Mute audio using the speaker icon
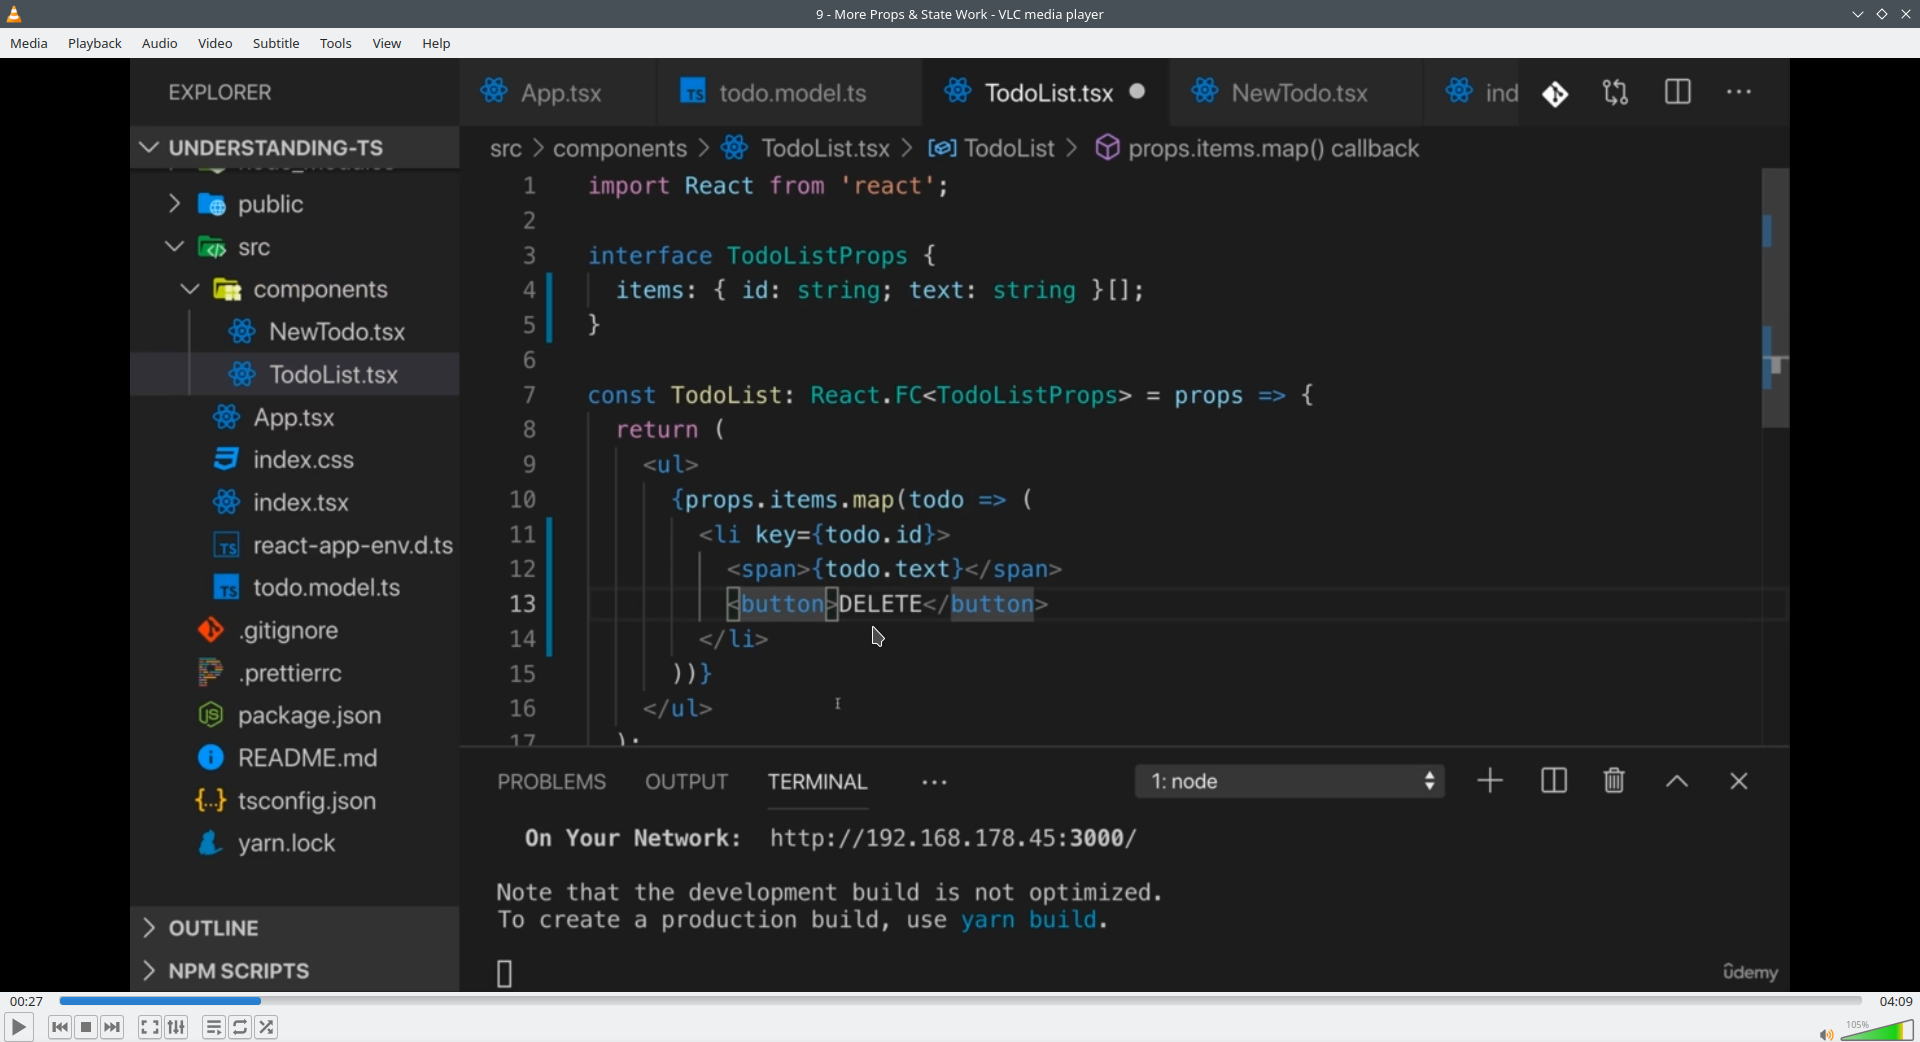This screenshot has width=1920, height=1042. click(1825, 1034)
